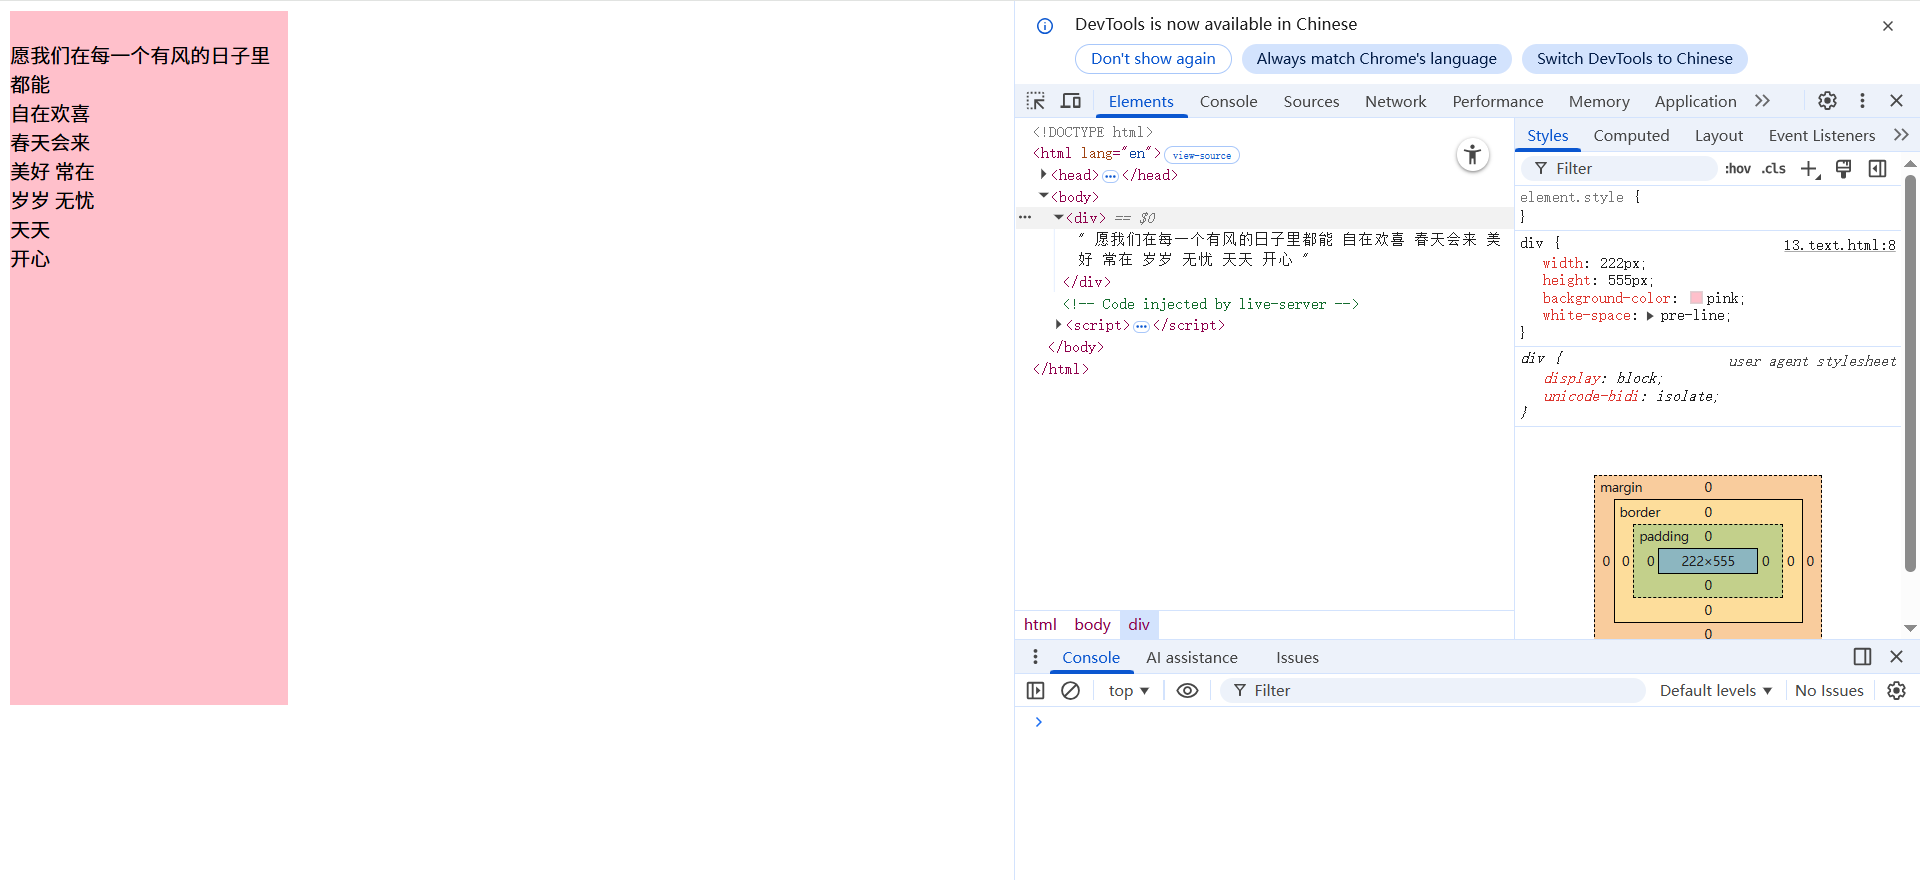Open the pink color swatch picker
This screenshot has width=1920, height=880.
(x=1696, y=298)
